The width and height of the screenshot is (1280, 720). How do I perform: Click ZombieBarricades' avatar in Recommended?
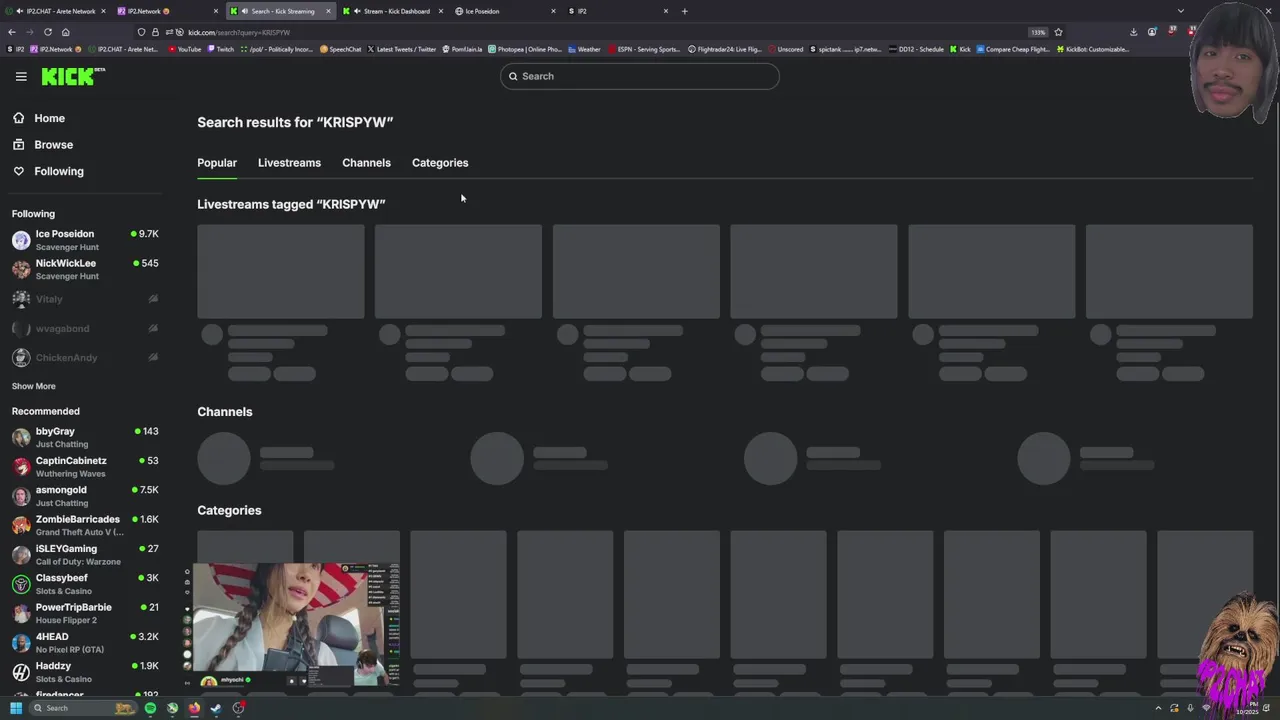click(21, 525)
